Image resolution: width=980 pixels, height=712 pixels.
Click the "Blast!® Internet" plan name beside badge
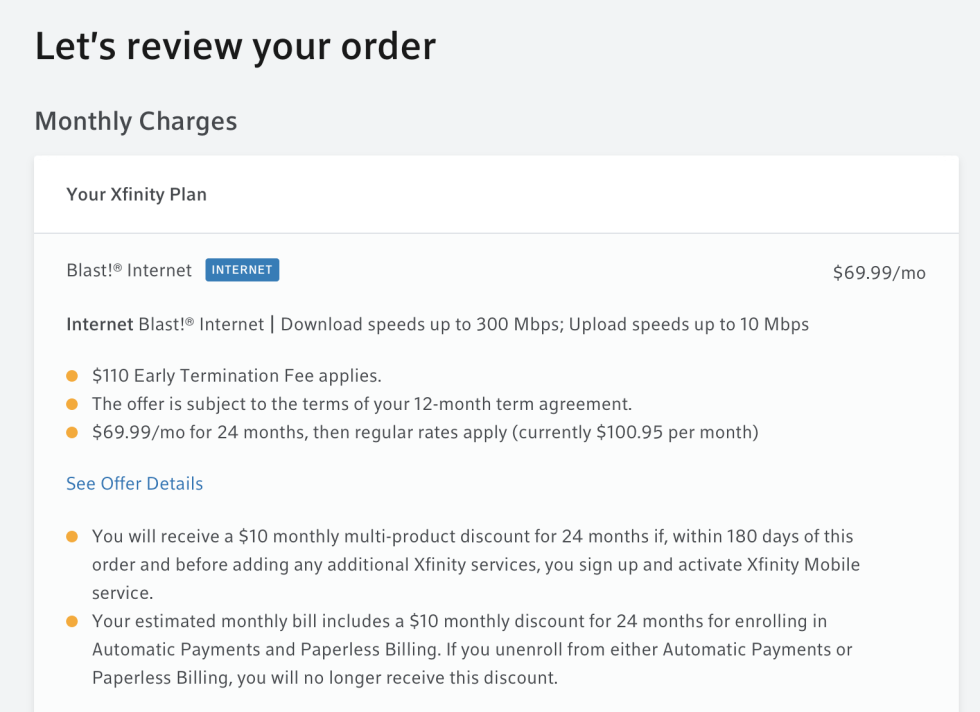click(129, 270)
